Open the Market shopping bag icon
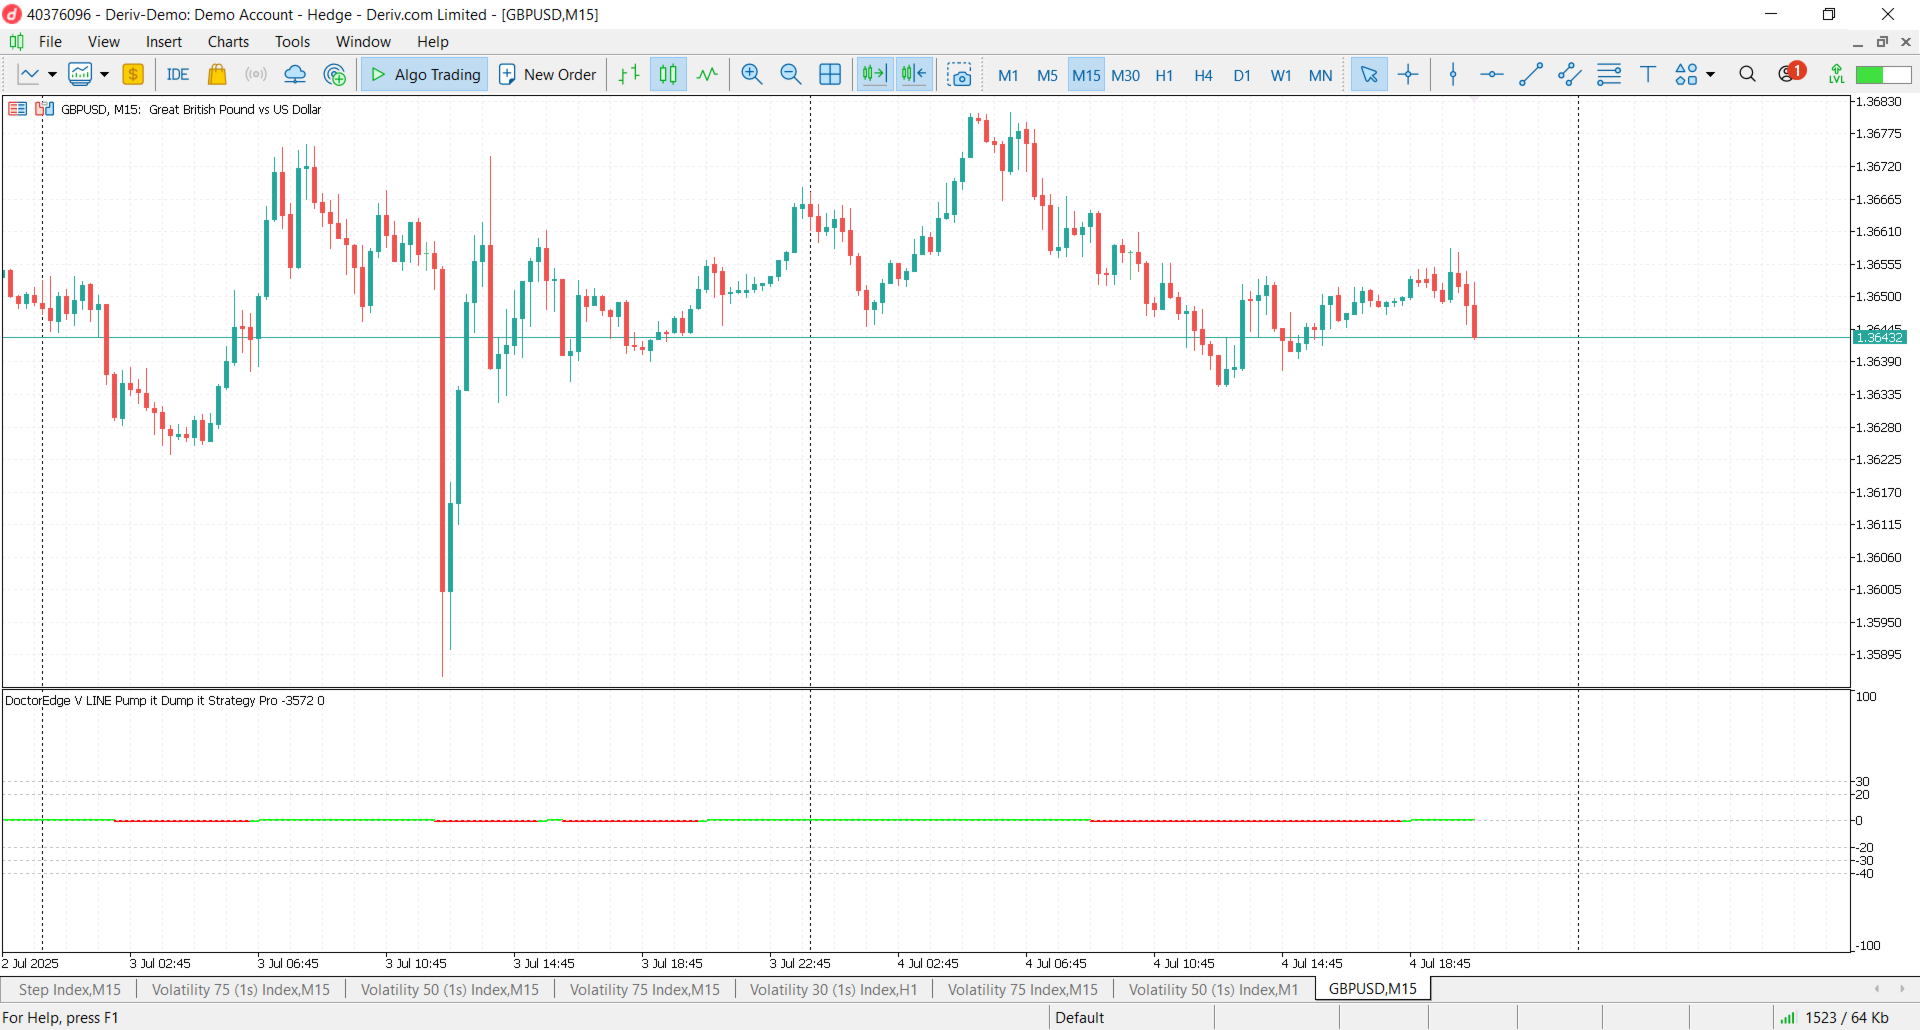 pyautogui.click(x=217, y=74)
